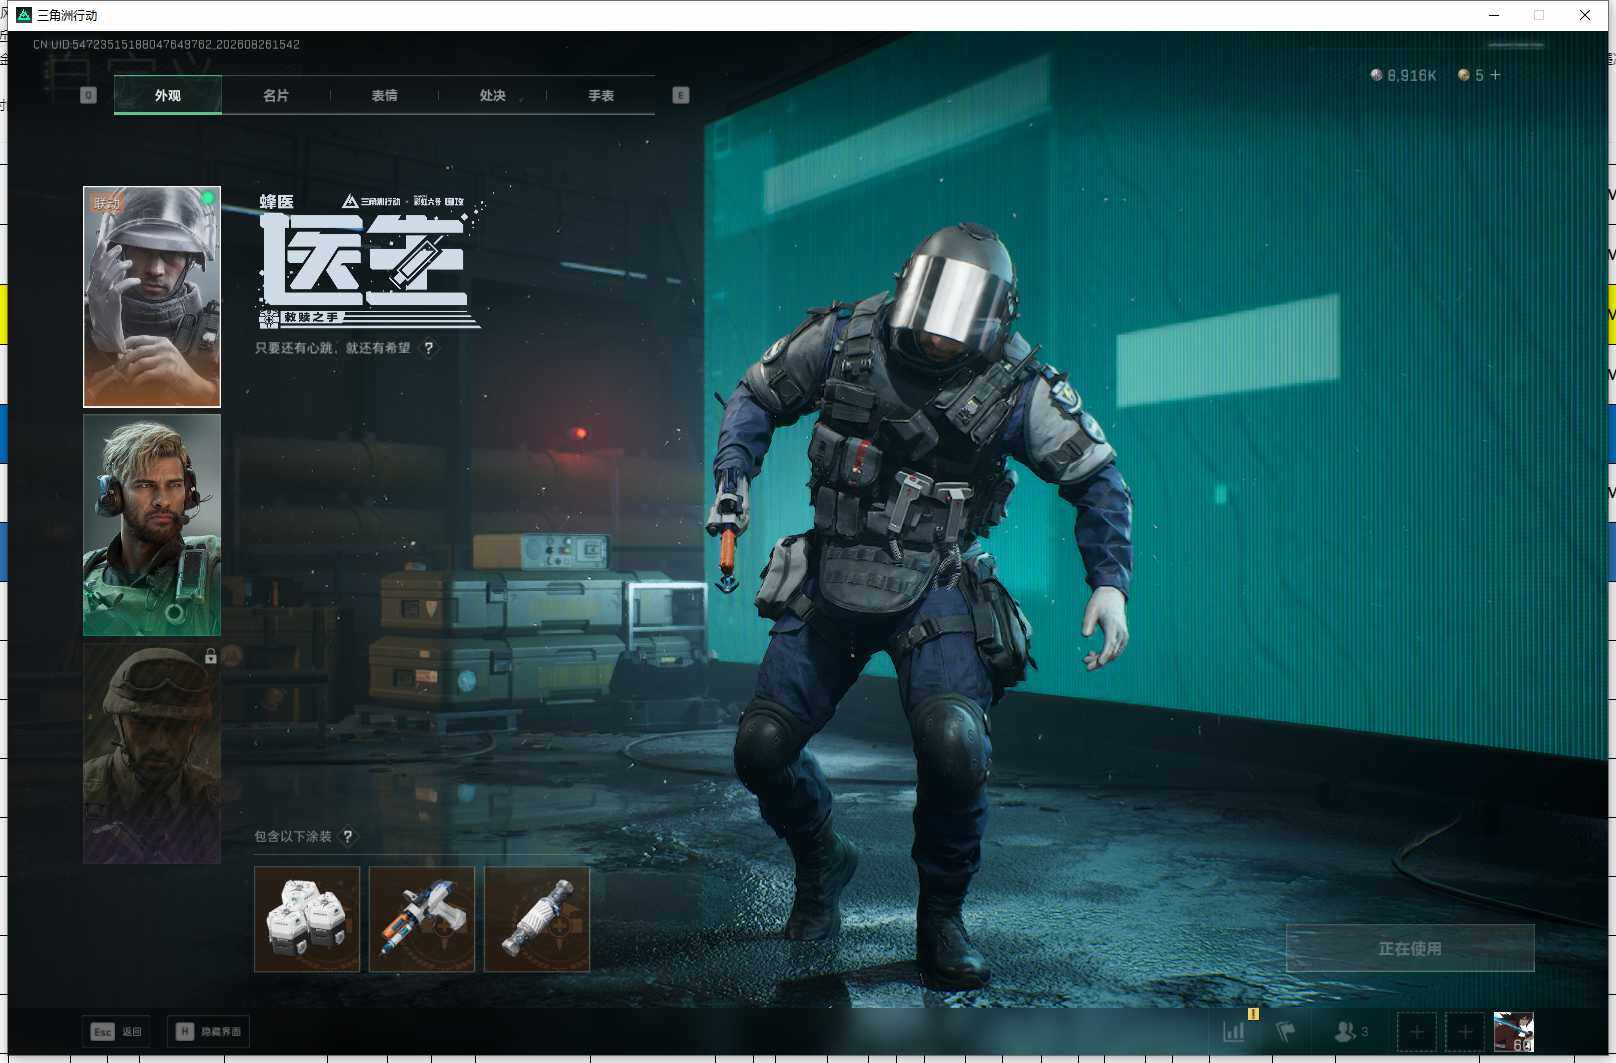Viewport: 1616px width, 1063px height.
Task: Select the locked camo-hat skin thumbnail
Action: (x=152, y=753)
